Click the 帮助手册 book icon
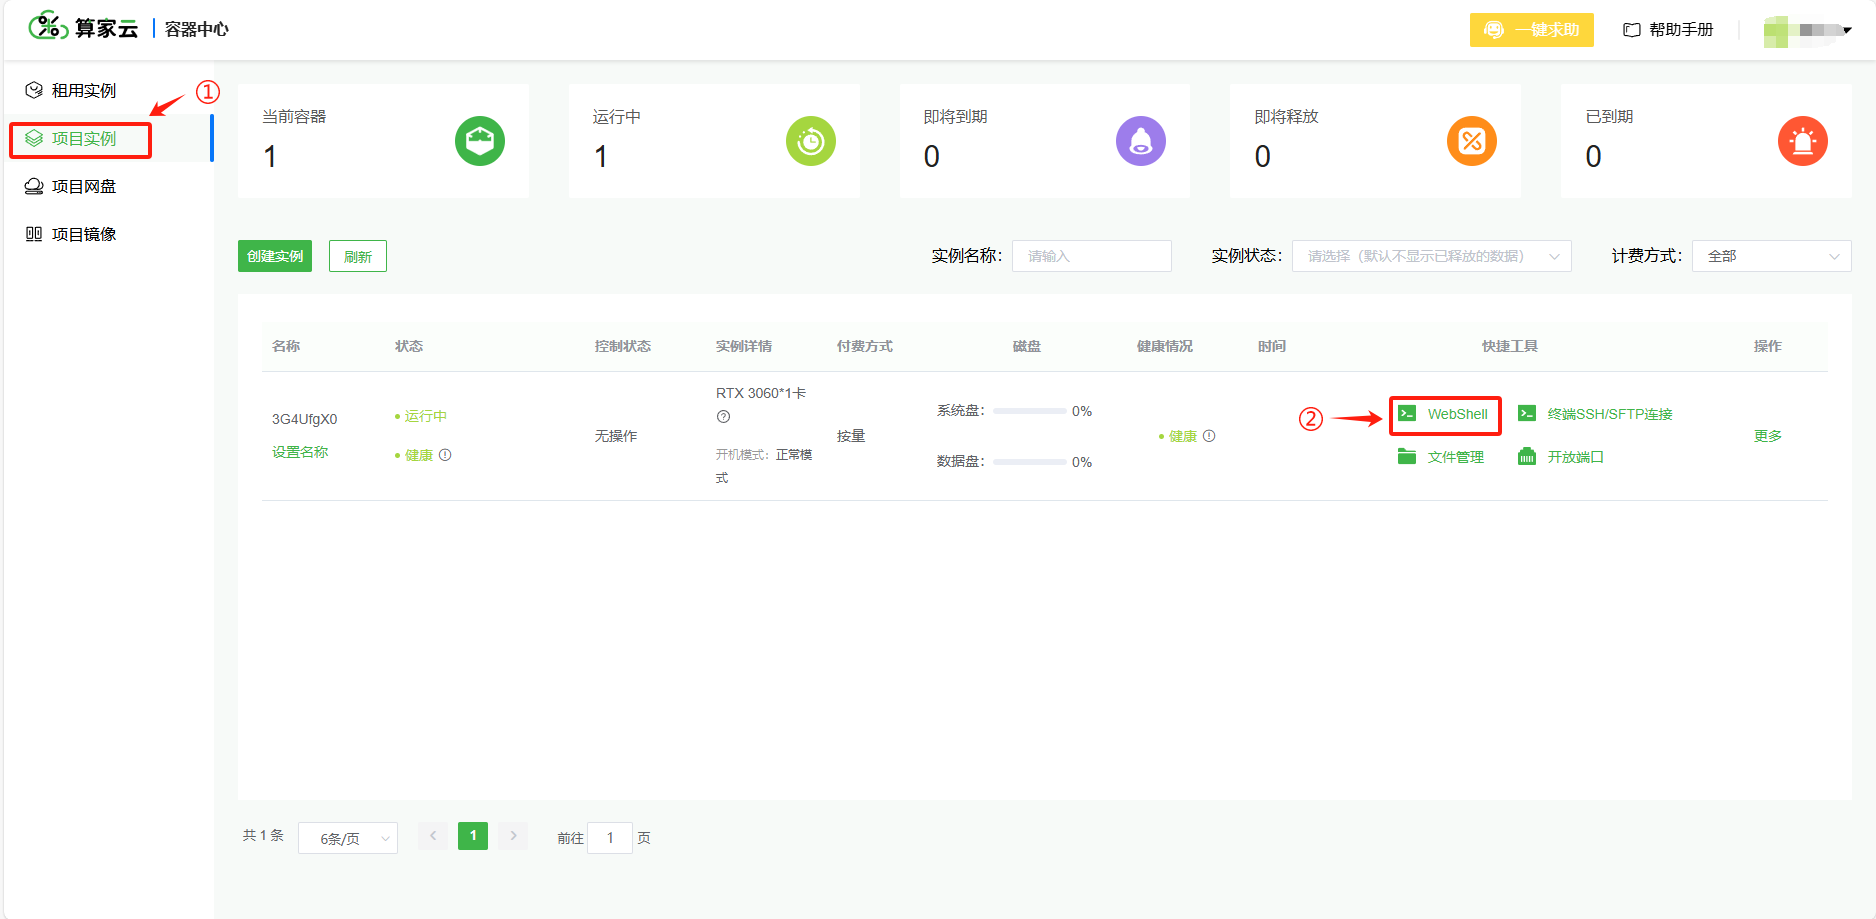This screenshot has height=919, width=1876. click(x=1632, y=30)
